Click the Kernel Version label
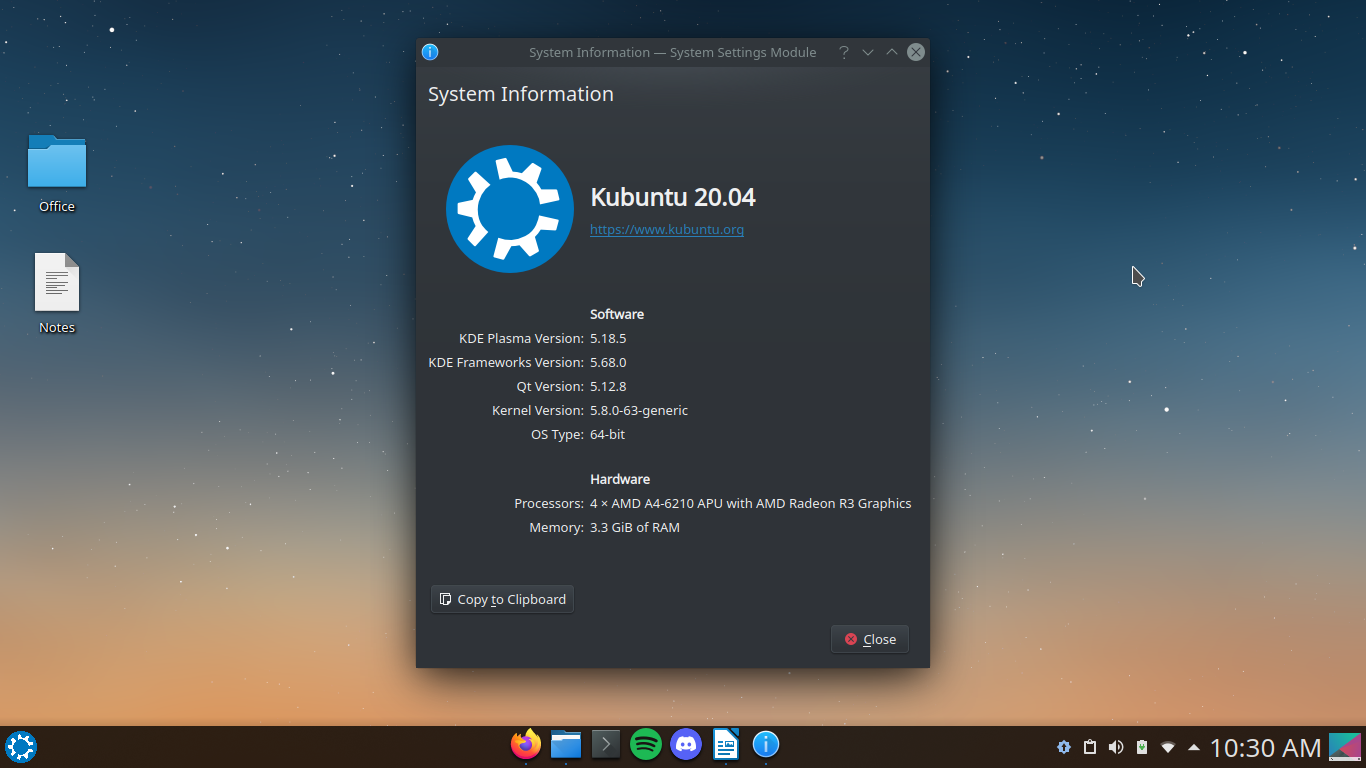This screenshot has width=1366, height=768. tap(538, 410)
